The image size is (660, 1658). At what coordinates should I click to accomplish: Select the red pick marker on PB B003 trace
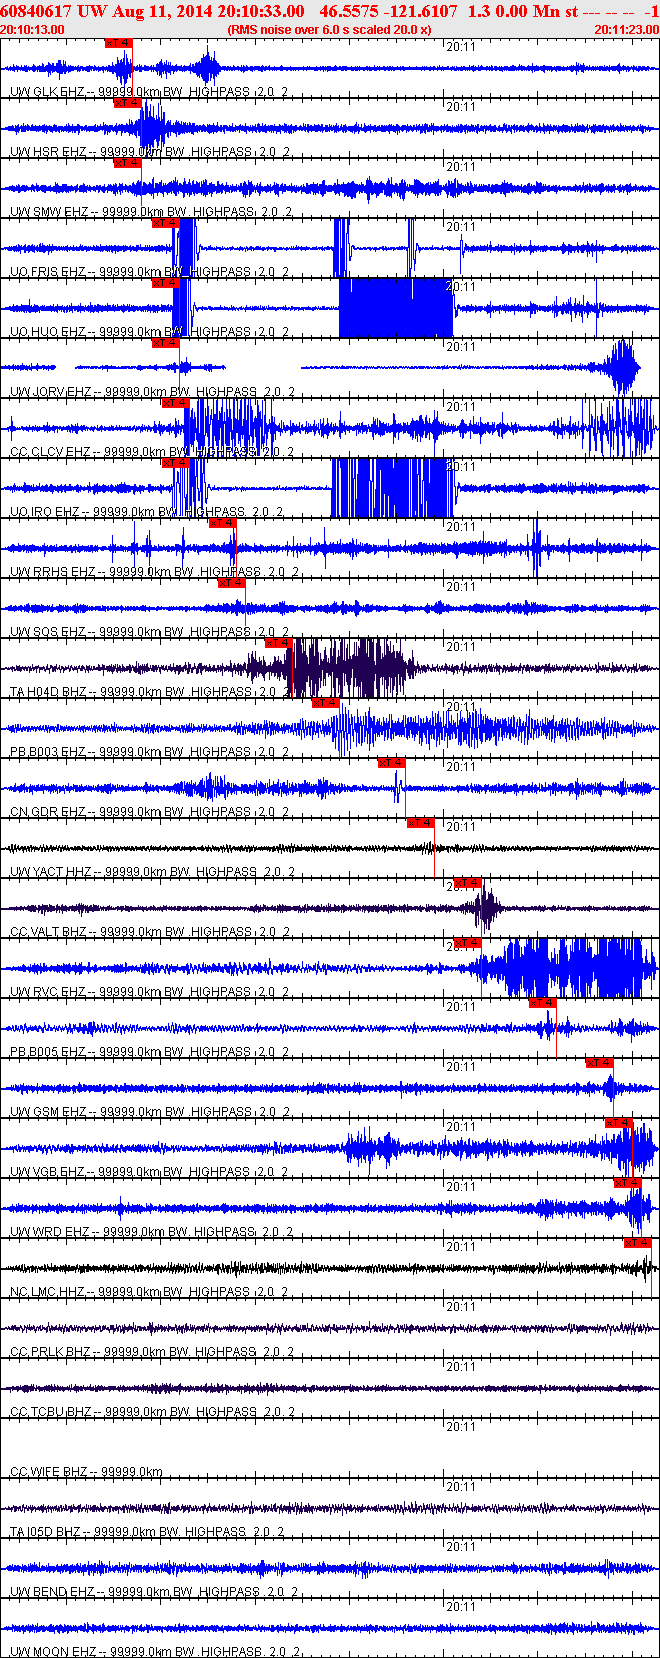pyautogui.click(x=326, y=703)
